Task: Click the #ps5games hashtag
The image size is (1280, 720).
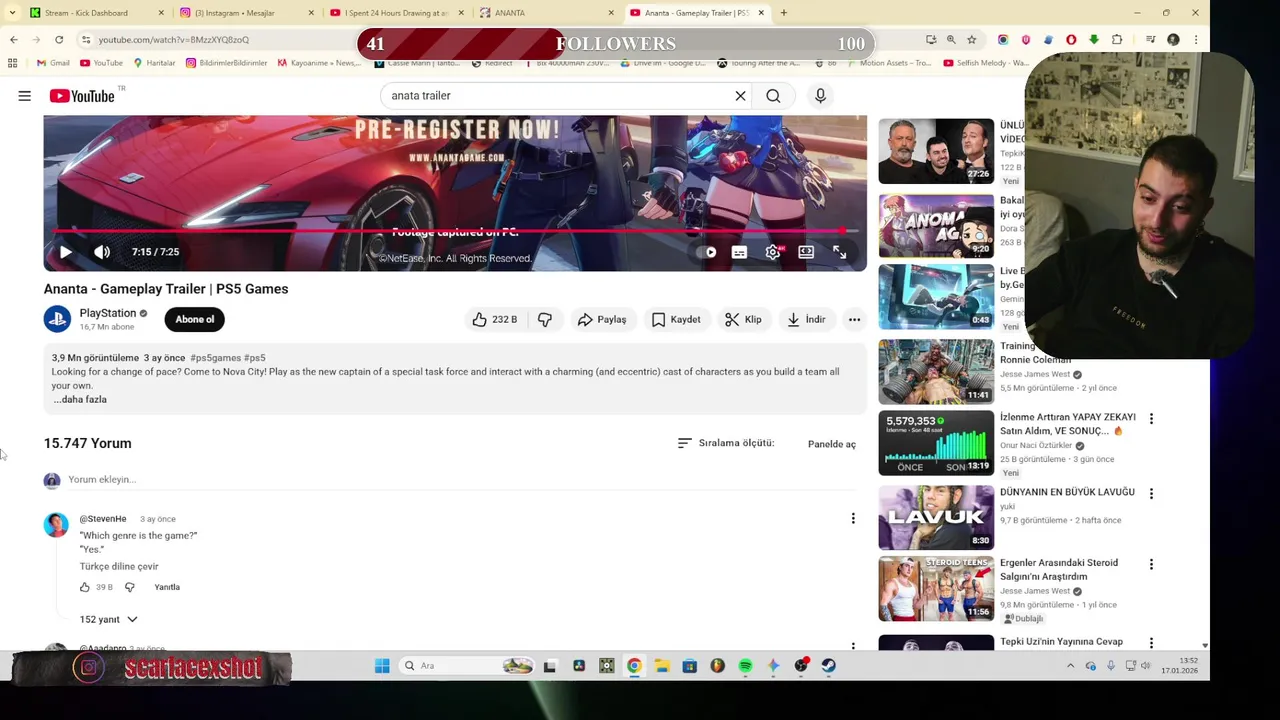Action: (215, 357)
